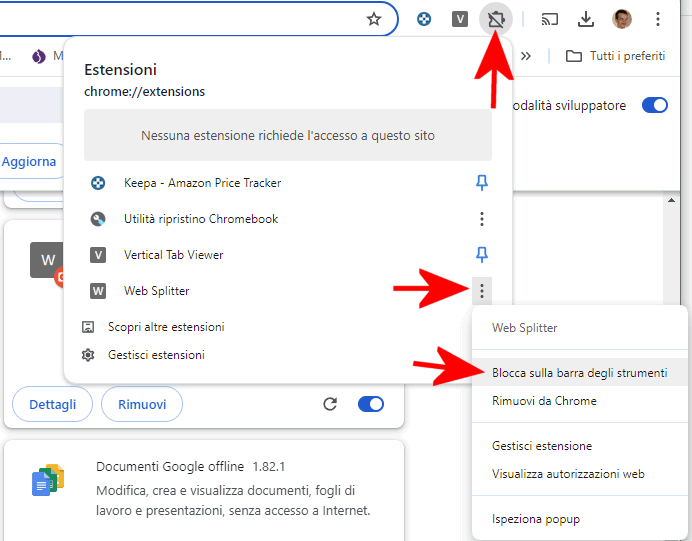Choose Visualizza autorizzazioni web
Viewport: 692px width, 541px height.
579,473
